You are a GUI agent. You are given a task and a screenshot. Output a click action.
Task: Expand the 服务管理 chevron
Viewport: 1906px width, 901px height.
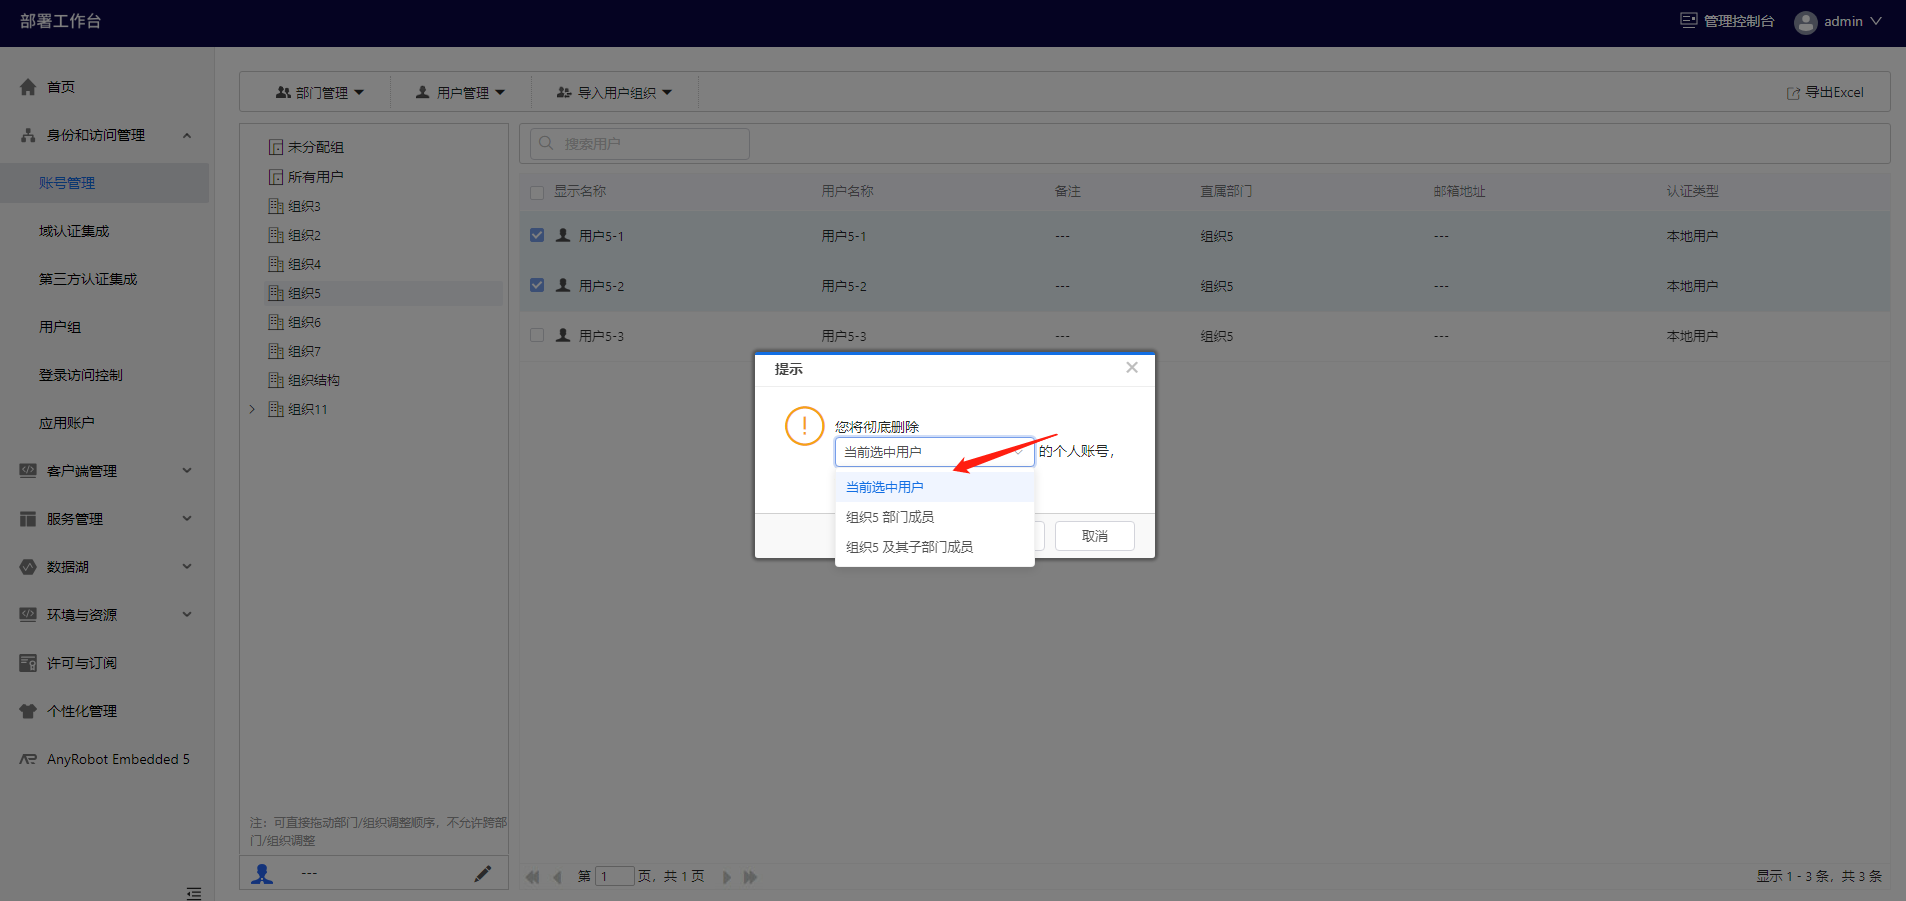(x=187, y=519)
